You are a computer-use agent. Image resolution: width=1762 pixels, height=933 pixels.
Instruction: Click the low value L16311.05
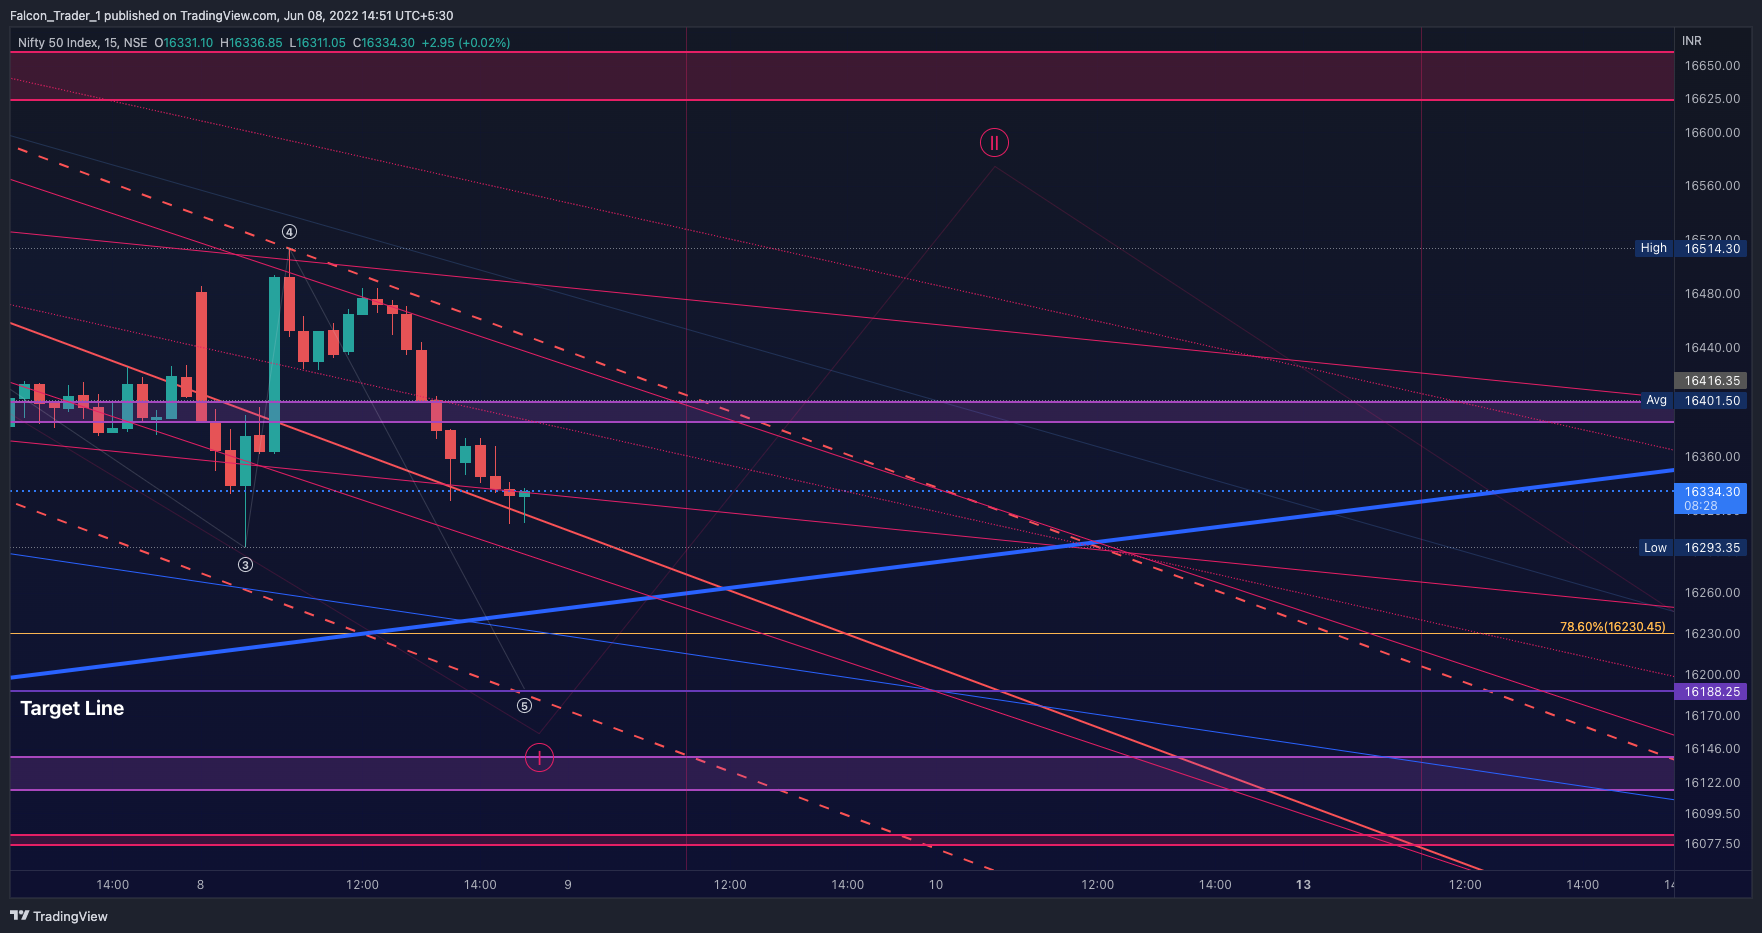[318, 43]
